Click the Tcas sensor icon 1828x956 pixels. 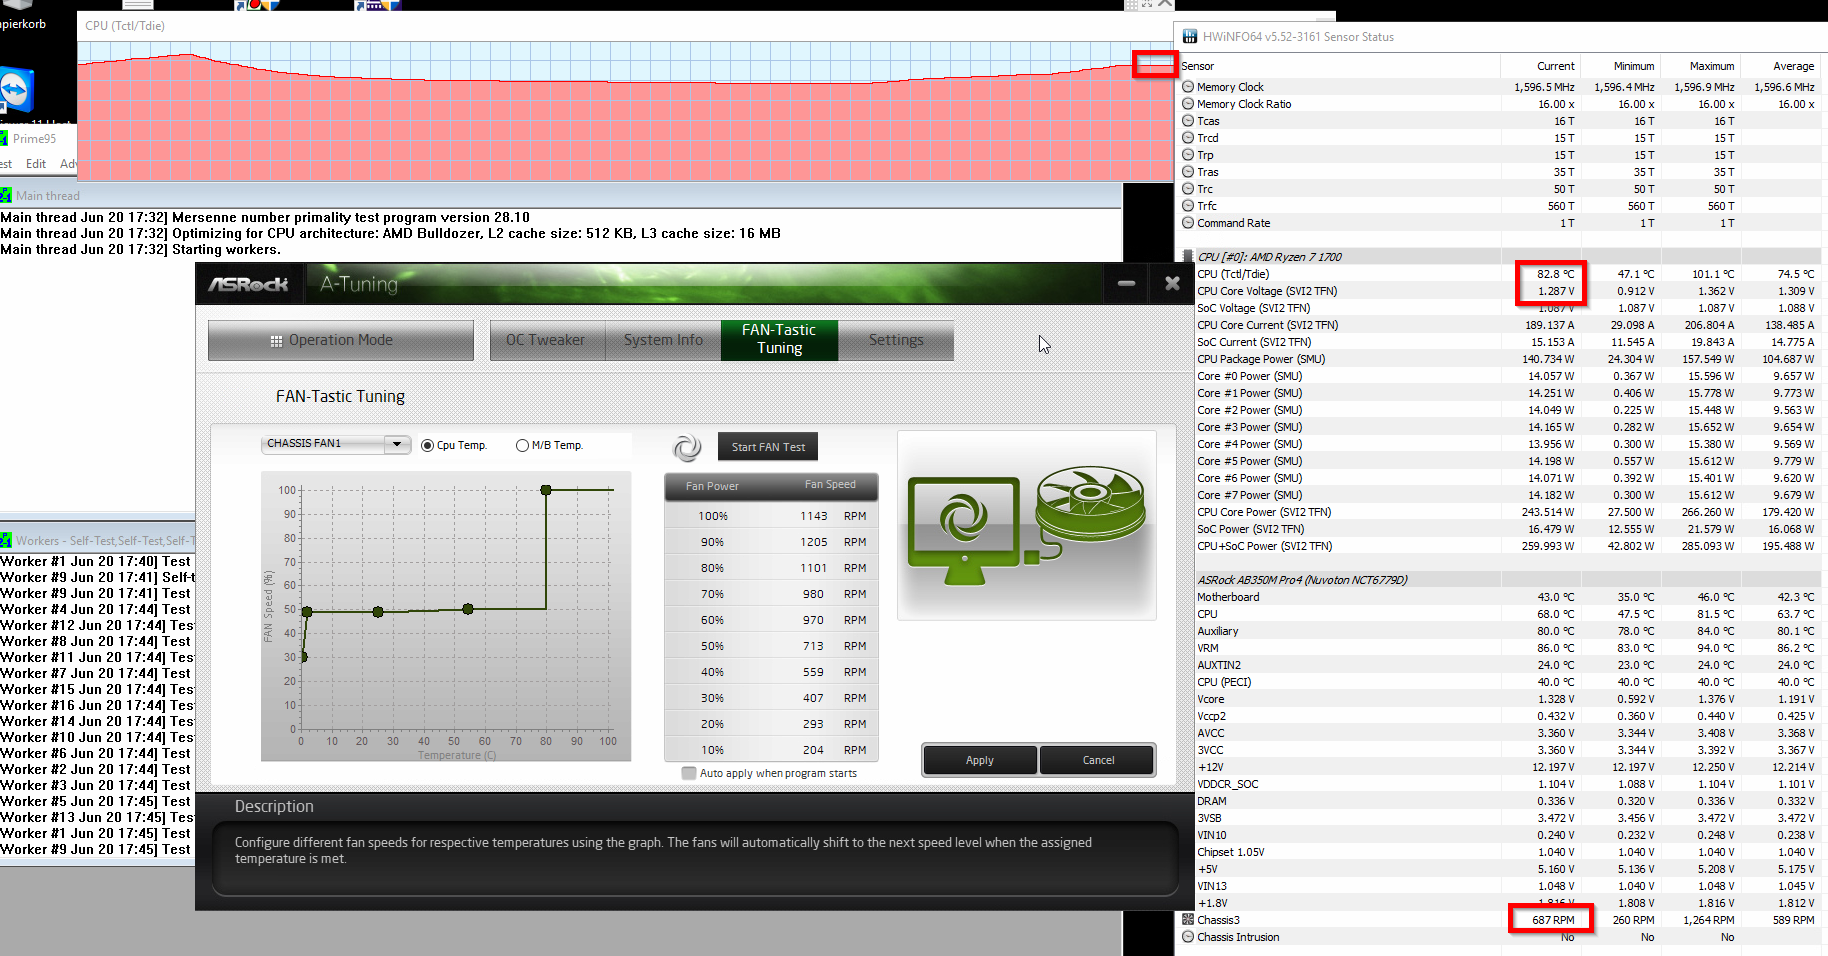(x=1188, y=121)
